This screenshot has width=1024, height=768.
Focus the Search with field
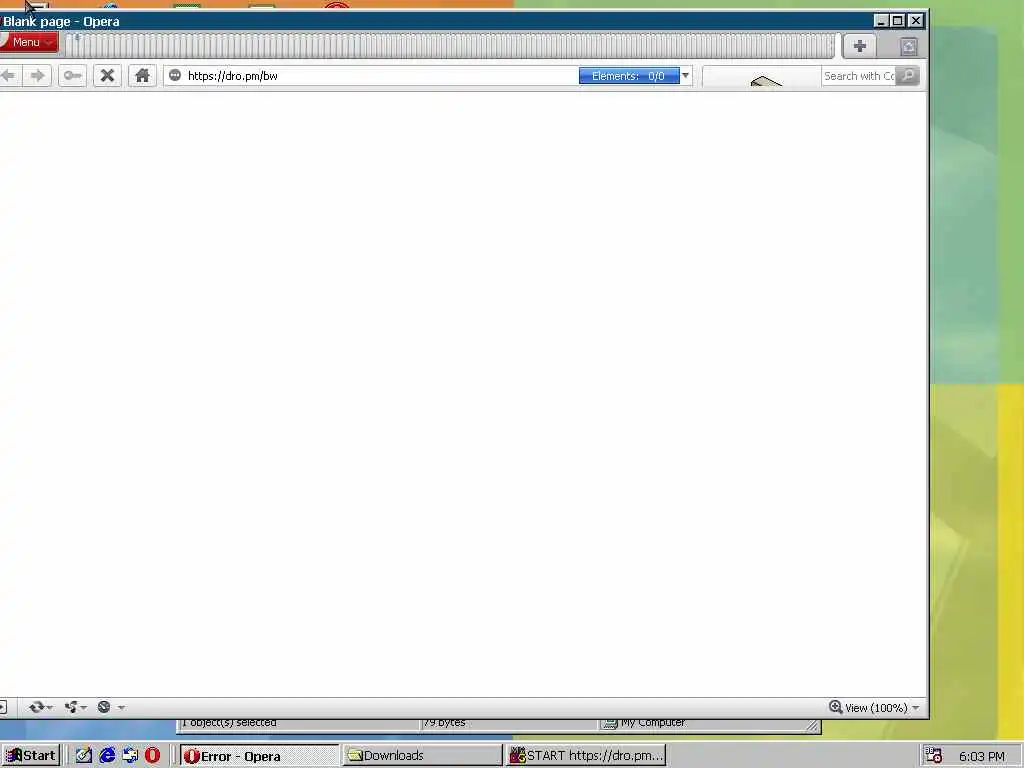coord(858,76)
